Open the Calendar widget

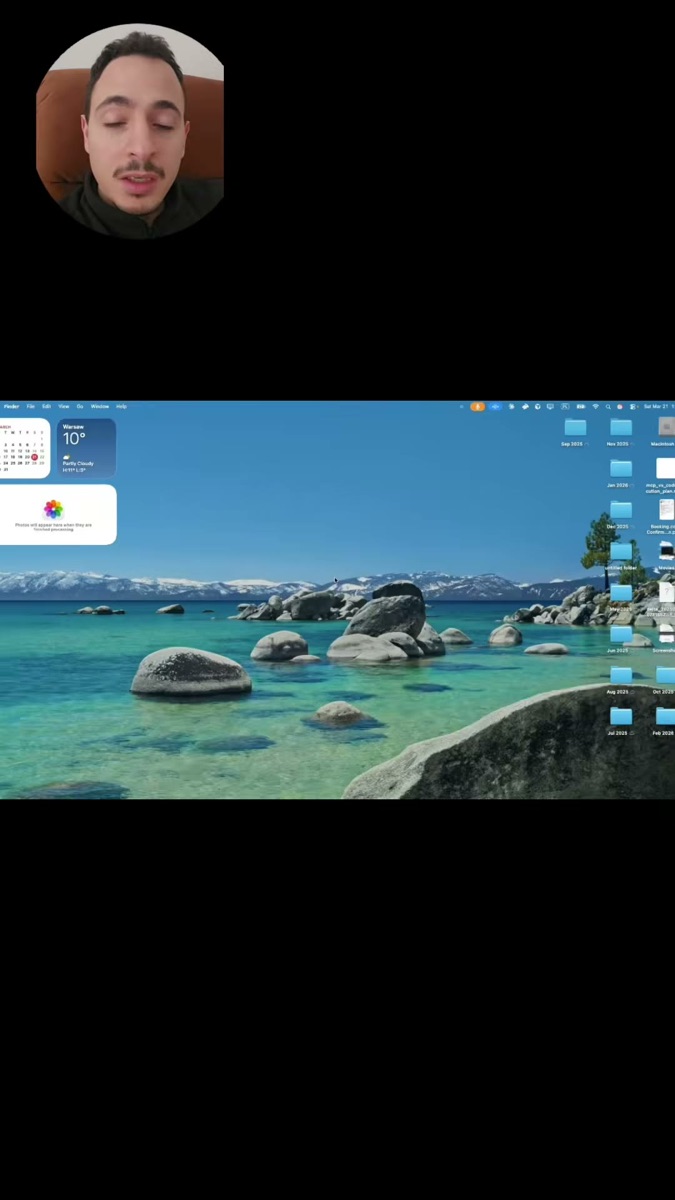tap(24, 448)
